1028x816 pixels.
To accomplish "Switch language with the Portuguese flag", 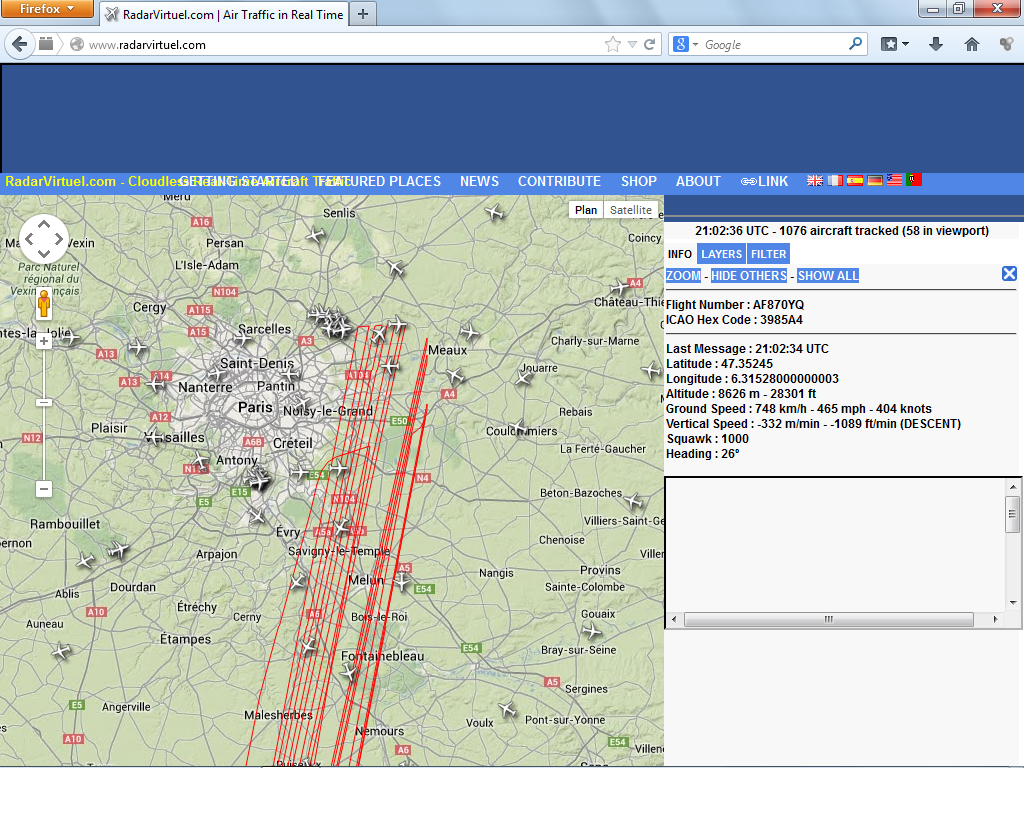I will pos(914,180).
